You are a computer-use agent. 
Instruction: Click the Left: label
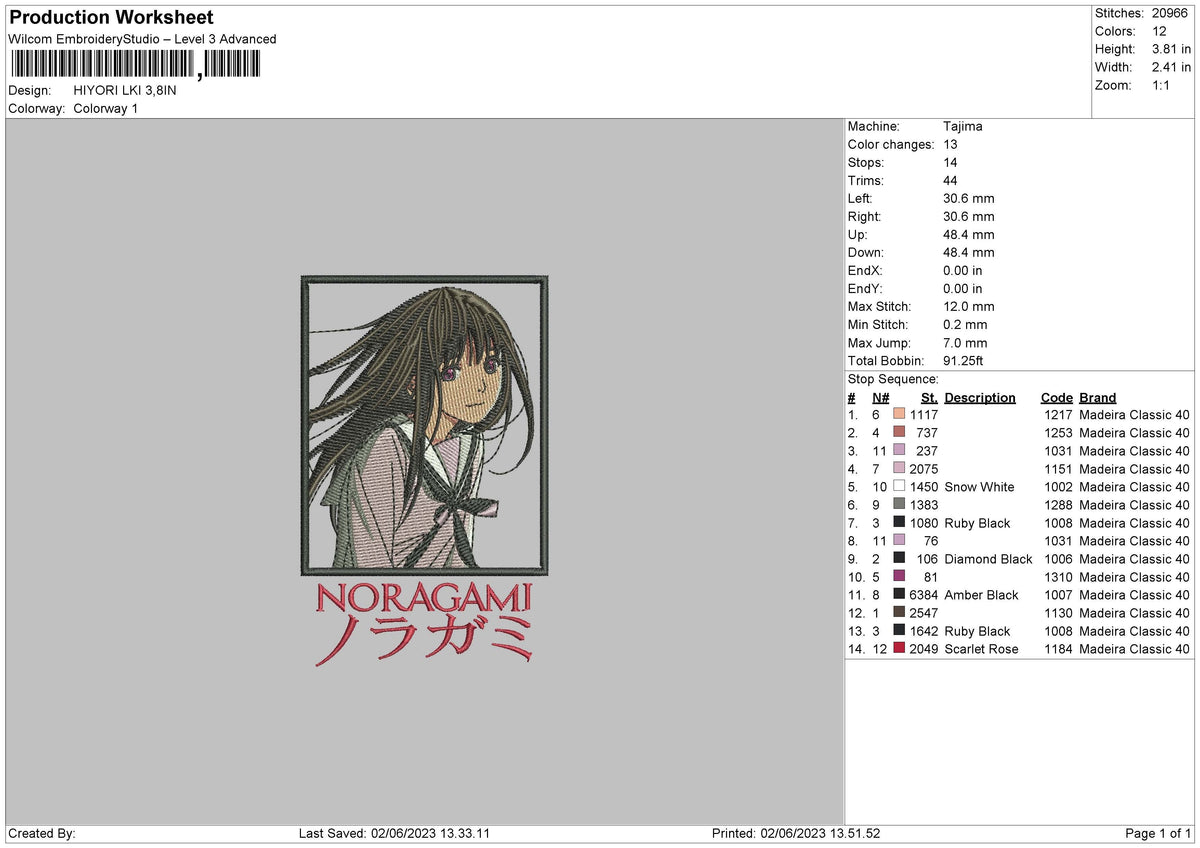[859, 198]
